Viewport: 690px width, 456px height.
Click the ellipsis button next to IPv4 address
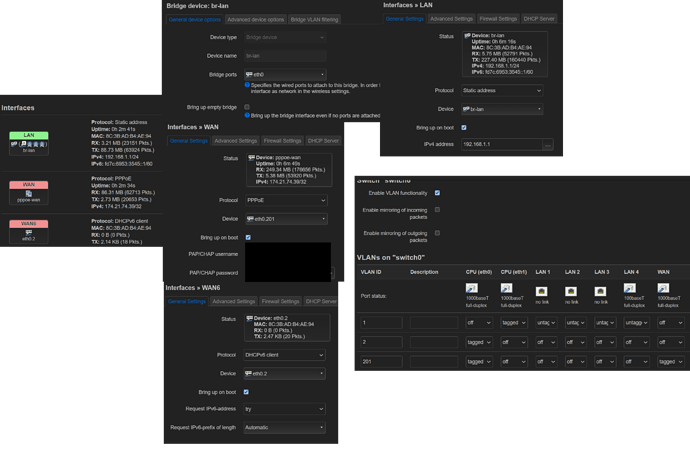tap(548, 144)
